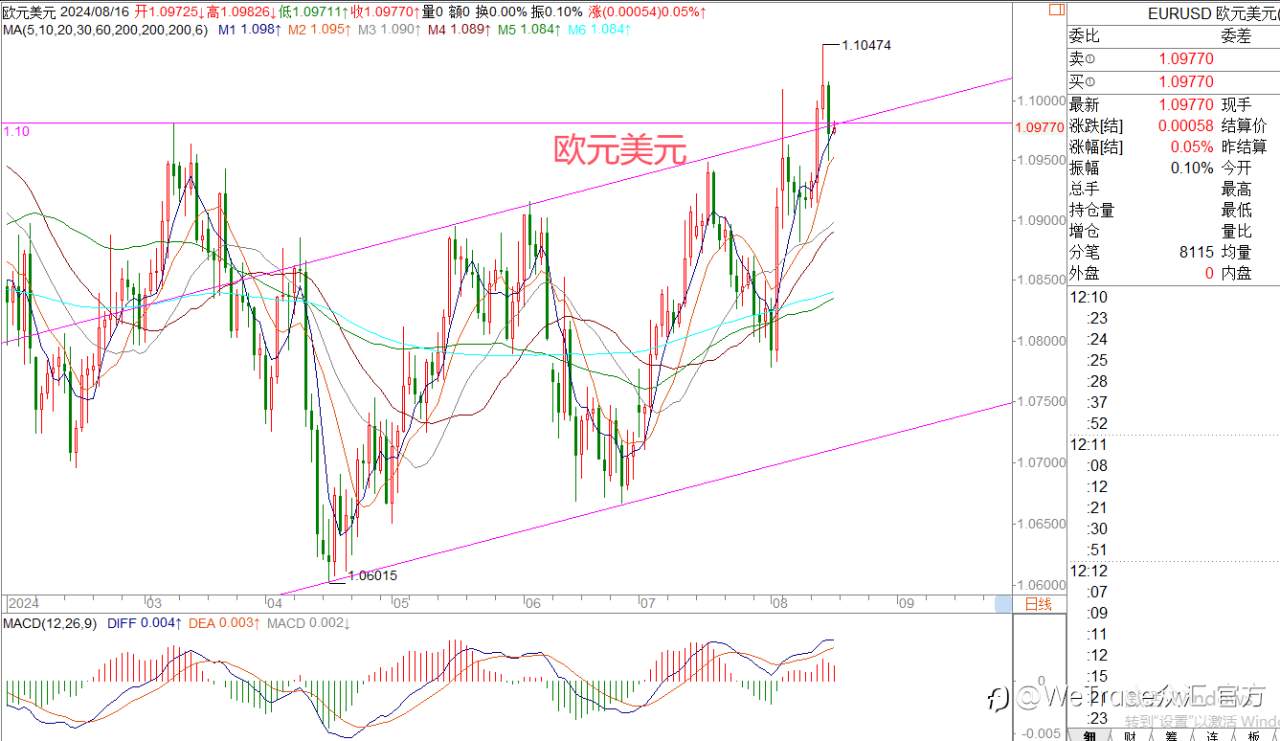Click the circled-1 marker next to 买
This screenshot has height=741, width=1280.
coord(1092,82)
